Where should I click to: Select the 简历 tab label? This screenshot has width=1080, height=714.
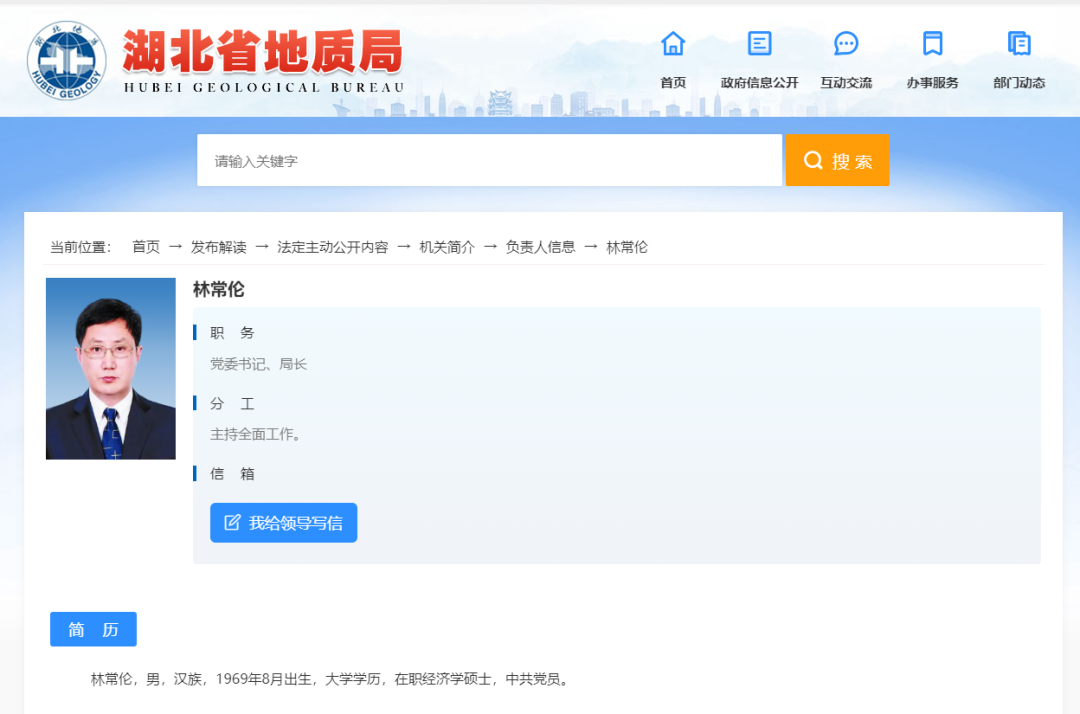click(93, 629)
